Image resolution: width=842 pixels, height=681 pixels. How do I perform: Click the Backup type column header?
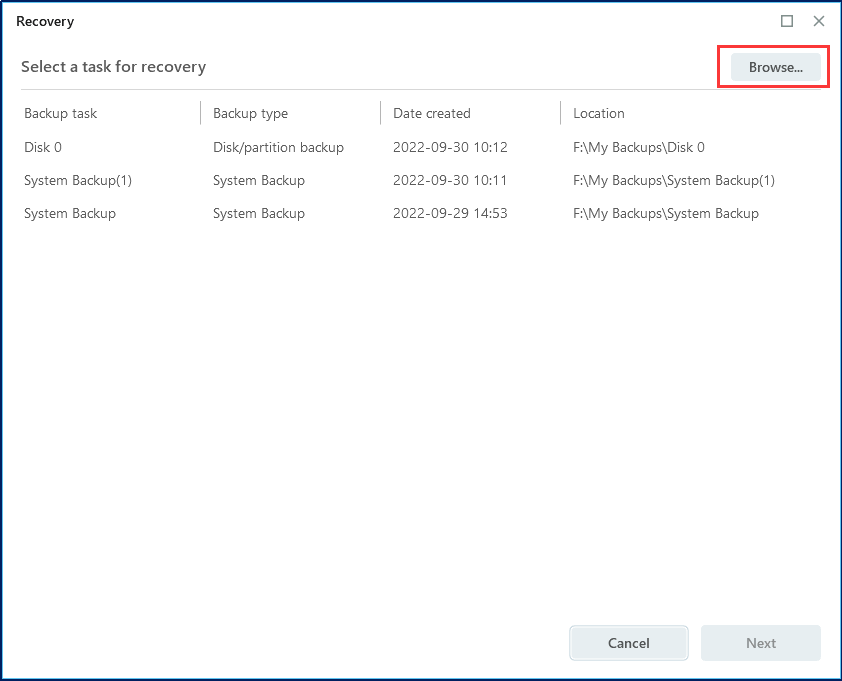click(249, 113)
